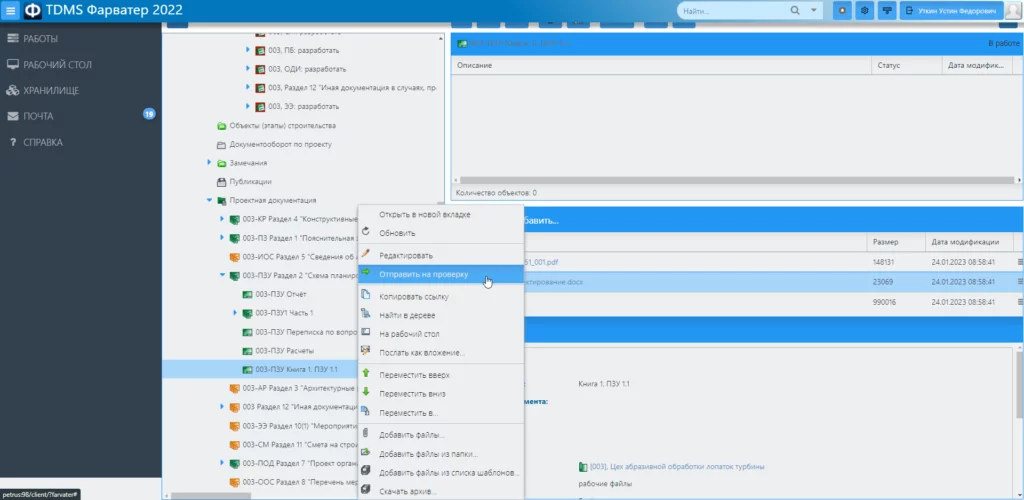Choose Редактировать from the context menu
This screenshot has height=500, width=1024.
click(x=407, y=256)
